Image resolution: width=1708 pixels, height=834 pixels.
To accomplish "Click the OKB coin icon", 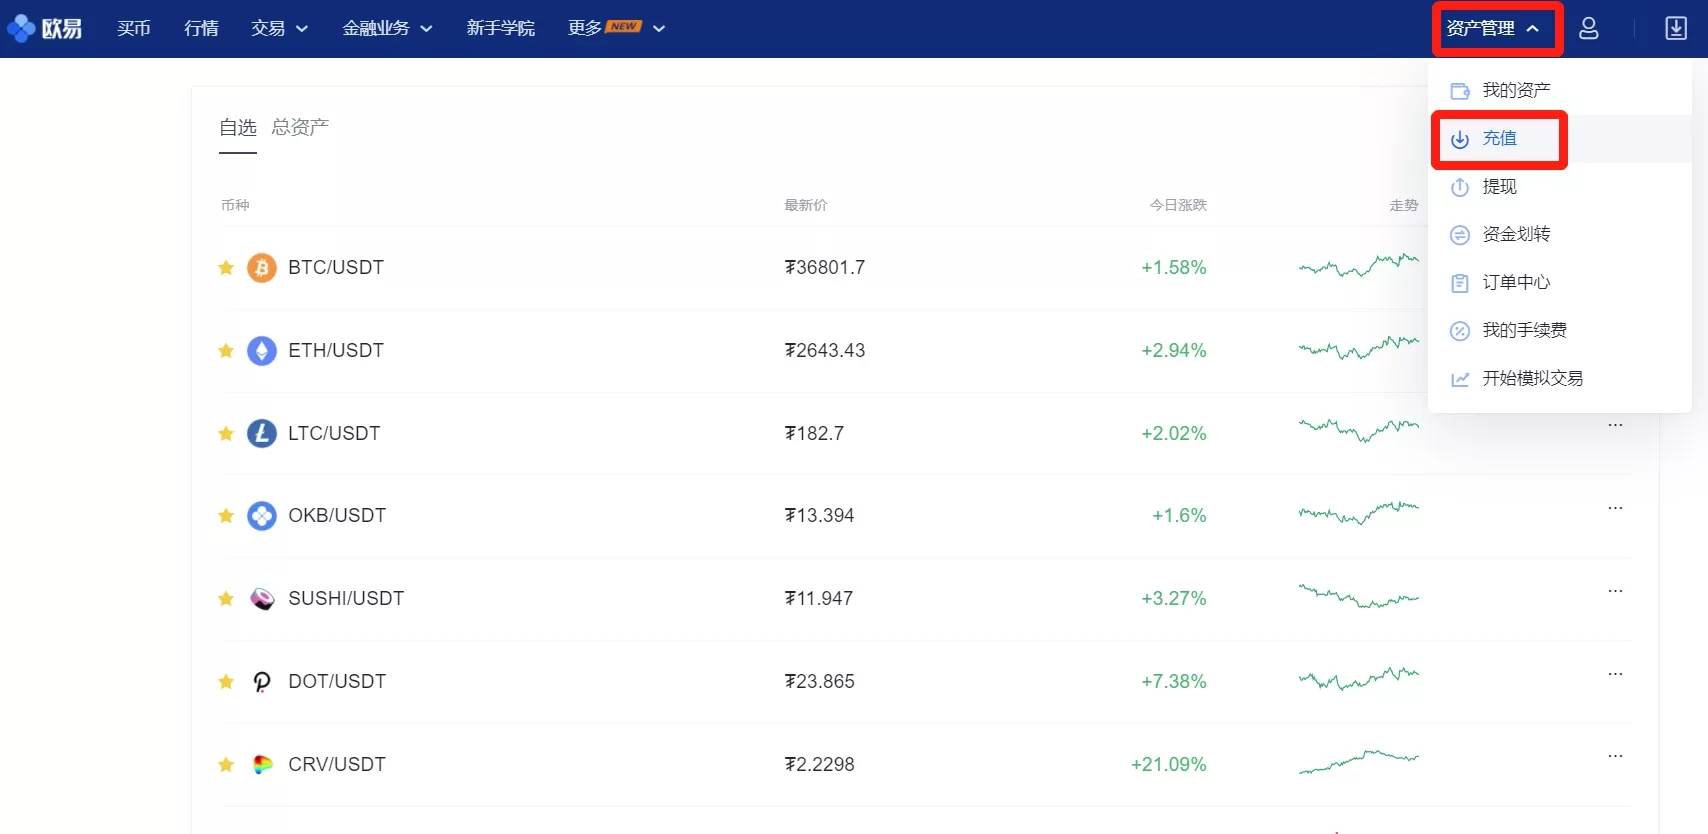I will pyautogui.click(x=262, y=516).
